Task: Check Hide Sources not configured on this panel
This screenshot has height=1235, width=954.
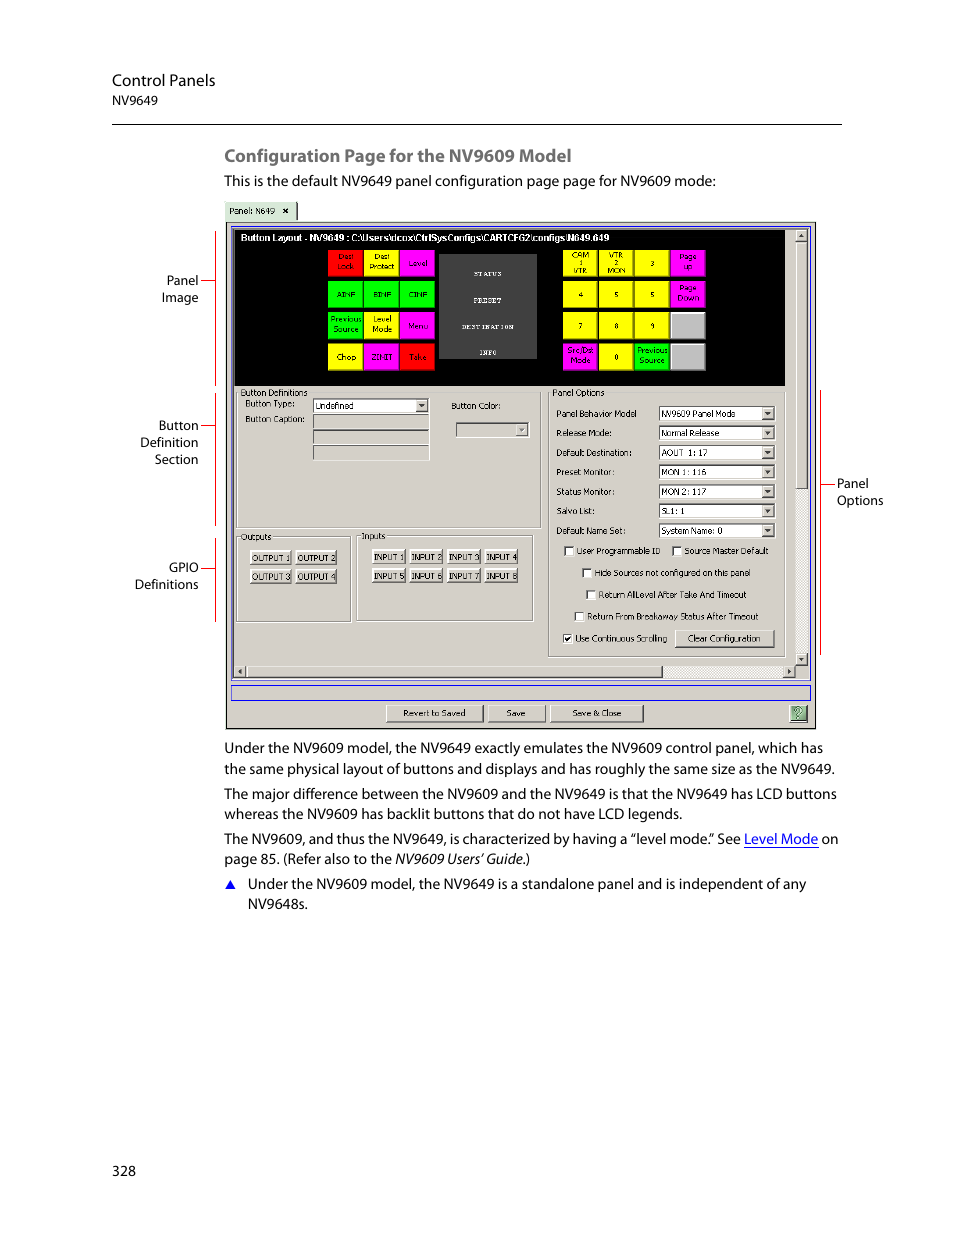Action: click(587, 573)
